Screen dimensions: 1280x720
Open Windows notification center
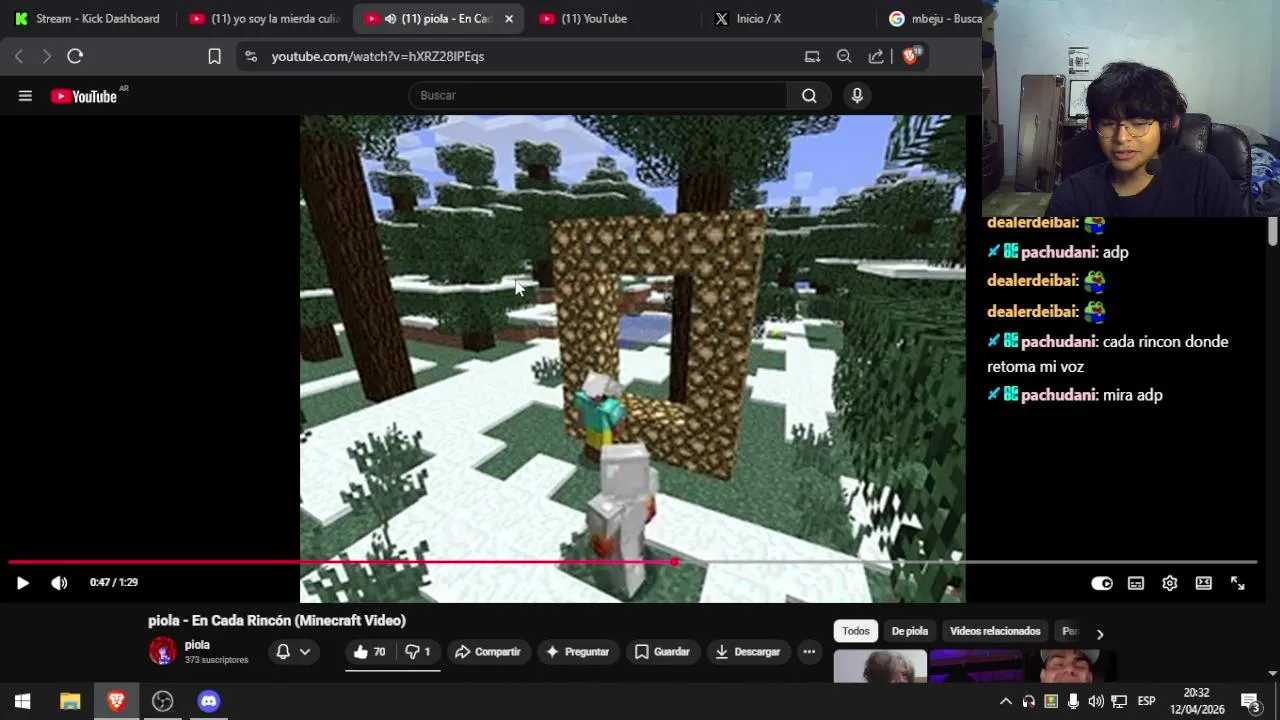pos(1250,701)
